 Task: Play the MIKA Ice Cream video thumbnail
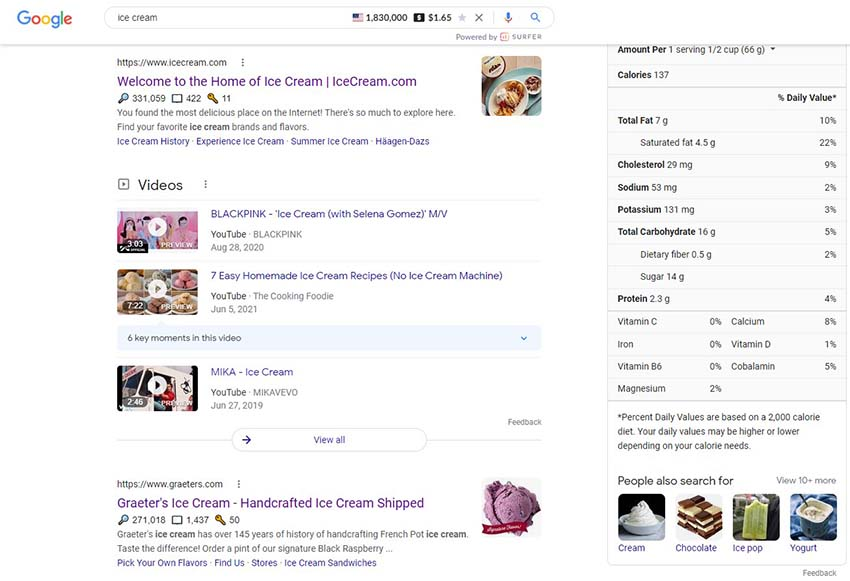157,389
